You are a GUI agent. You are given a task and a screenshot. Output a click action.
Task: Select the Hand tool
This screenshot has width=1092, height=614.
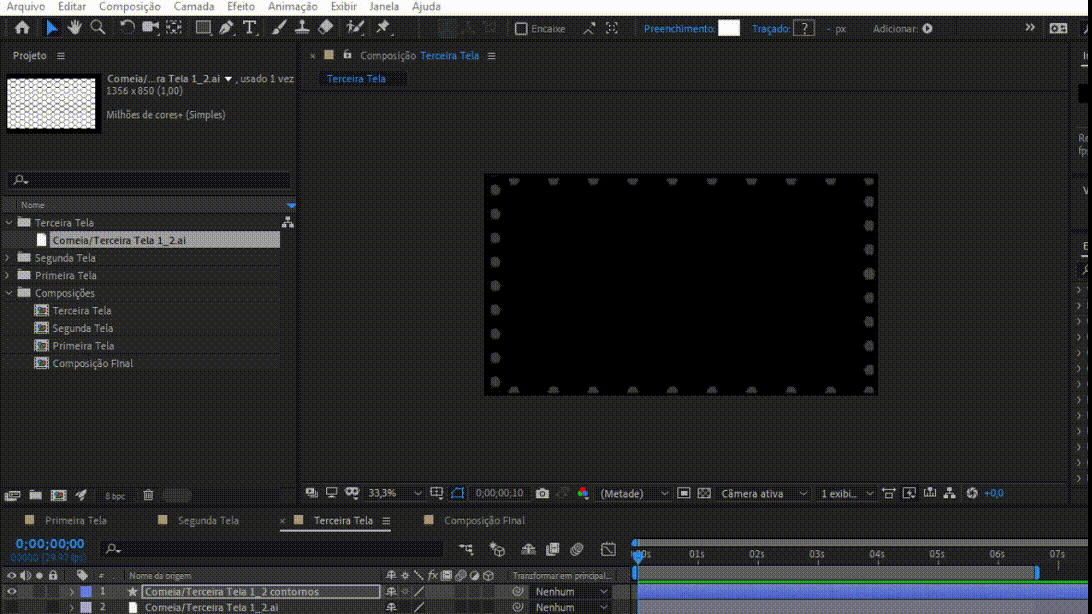pyautogui.click(x=76, y=28)
